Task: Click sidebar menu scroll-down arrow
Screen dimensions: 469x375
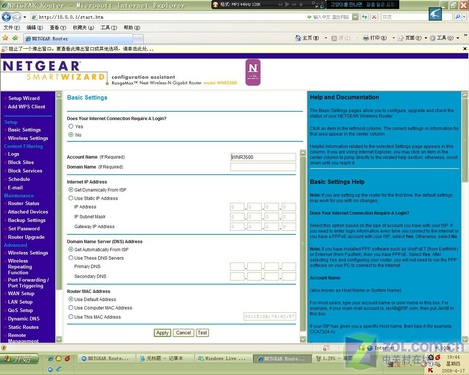Action: [x=59, y=339]
